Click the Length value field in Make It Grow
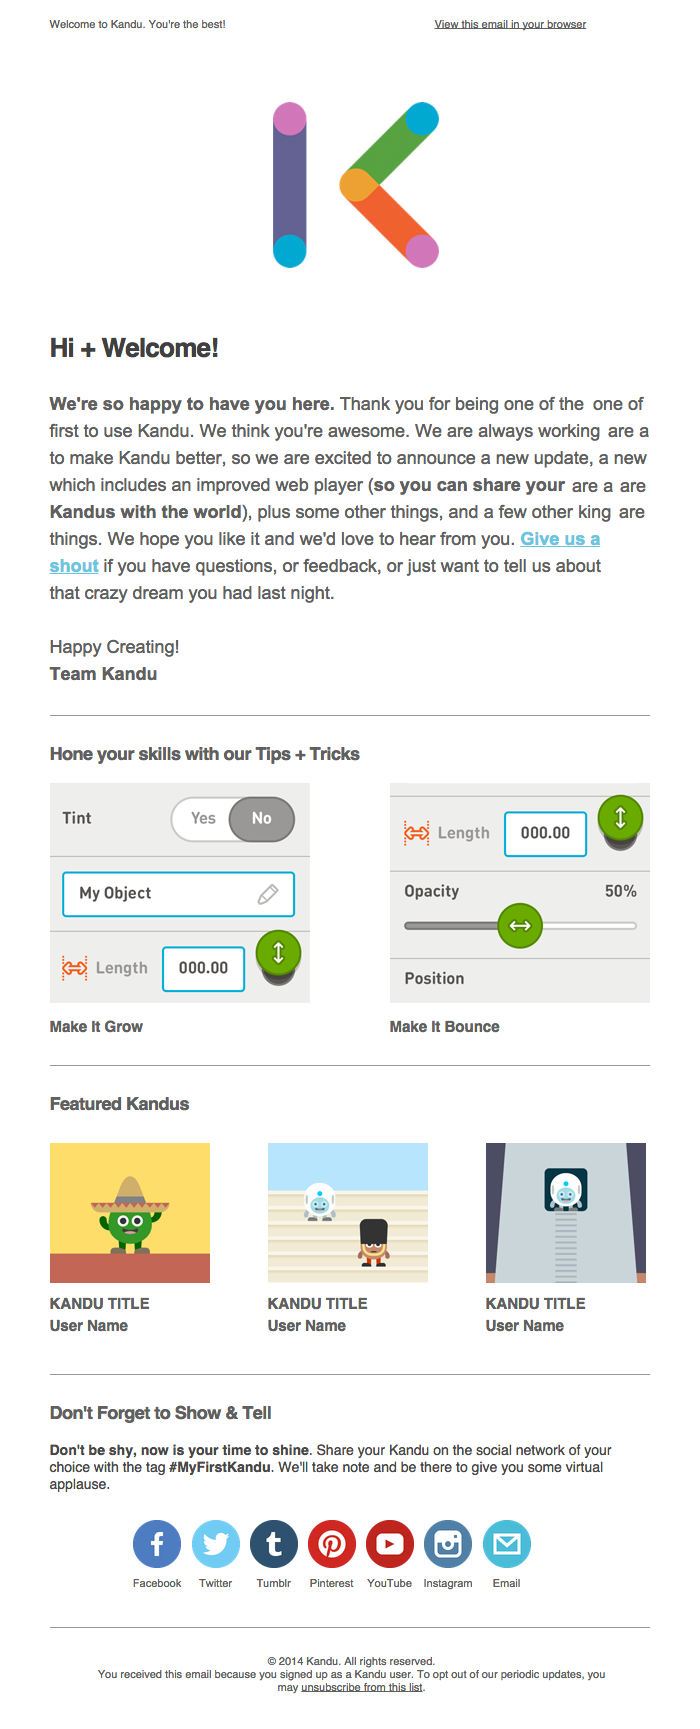The width and height of the screenshot is (700, 1729). [204, 969]
